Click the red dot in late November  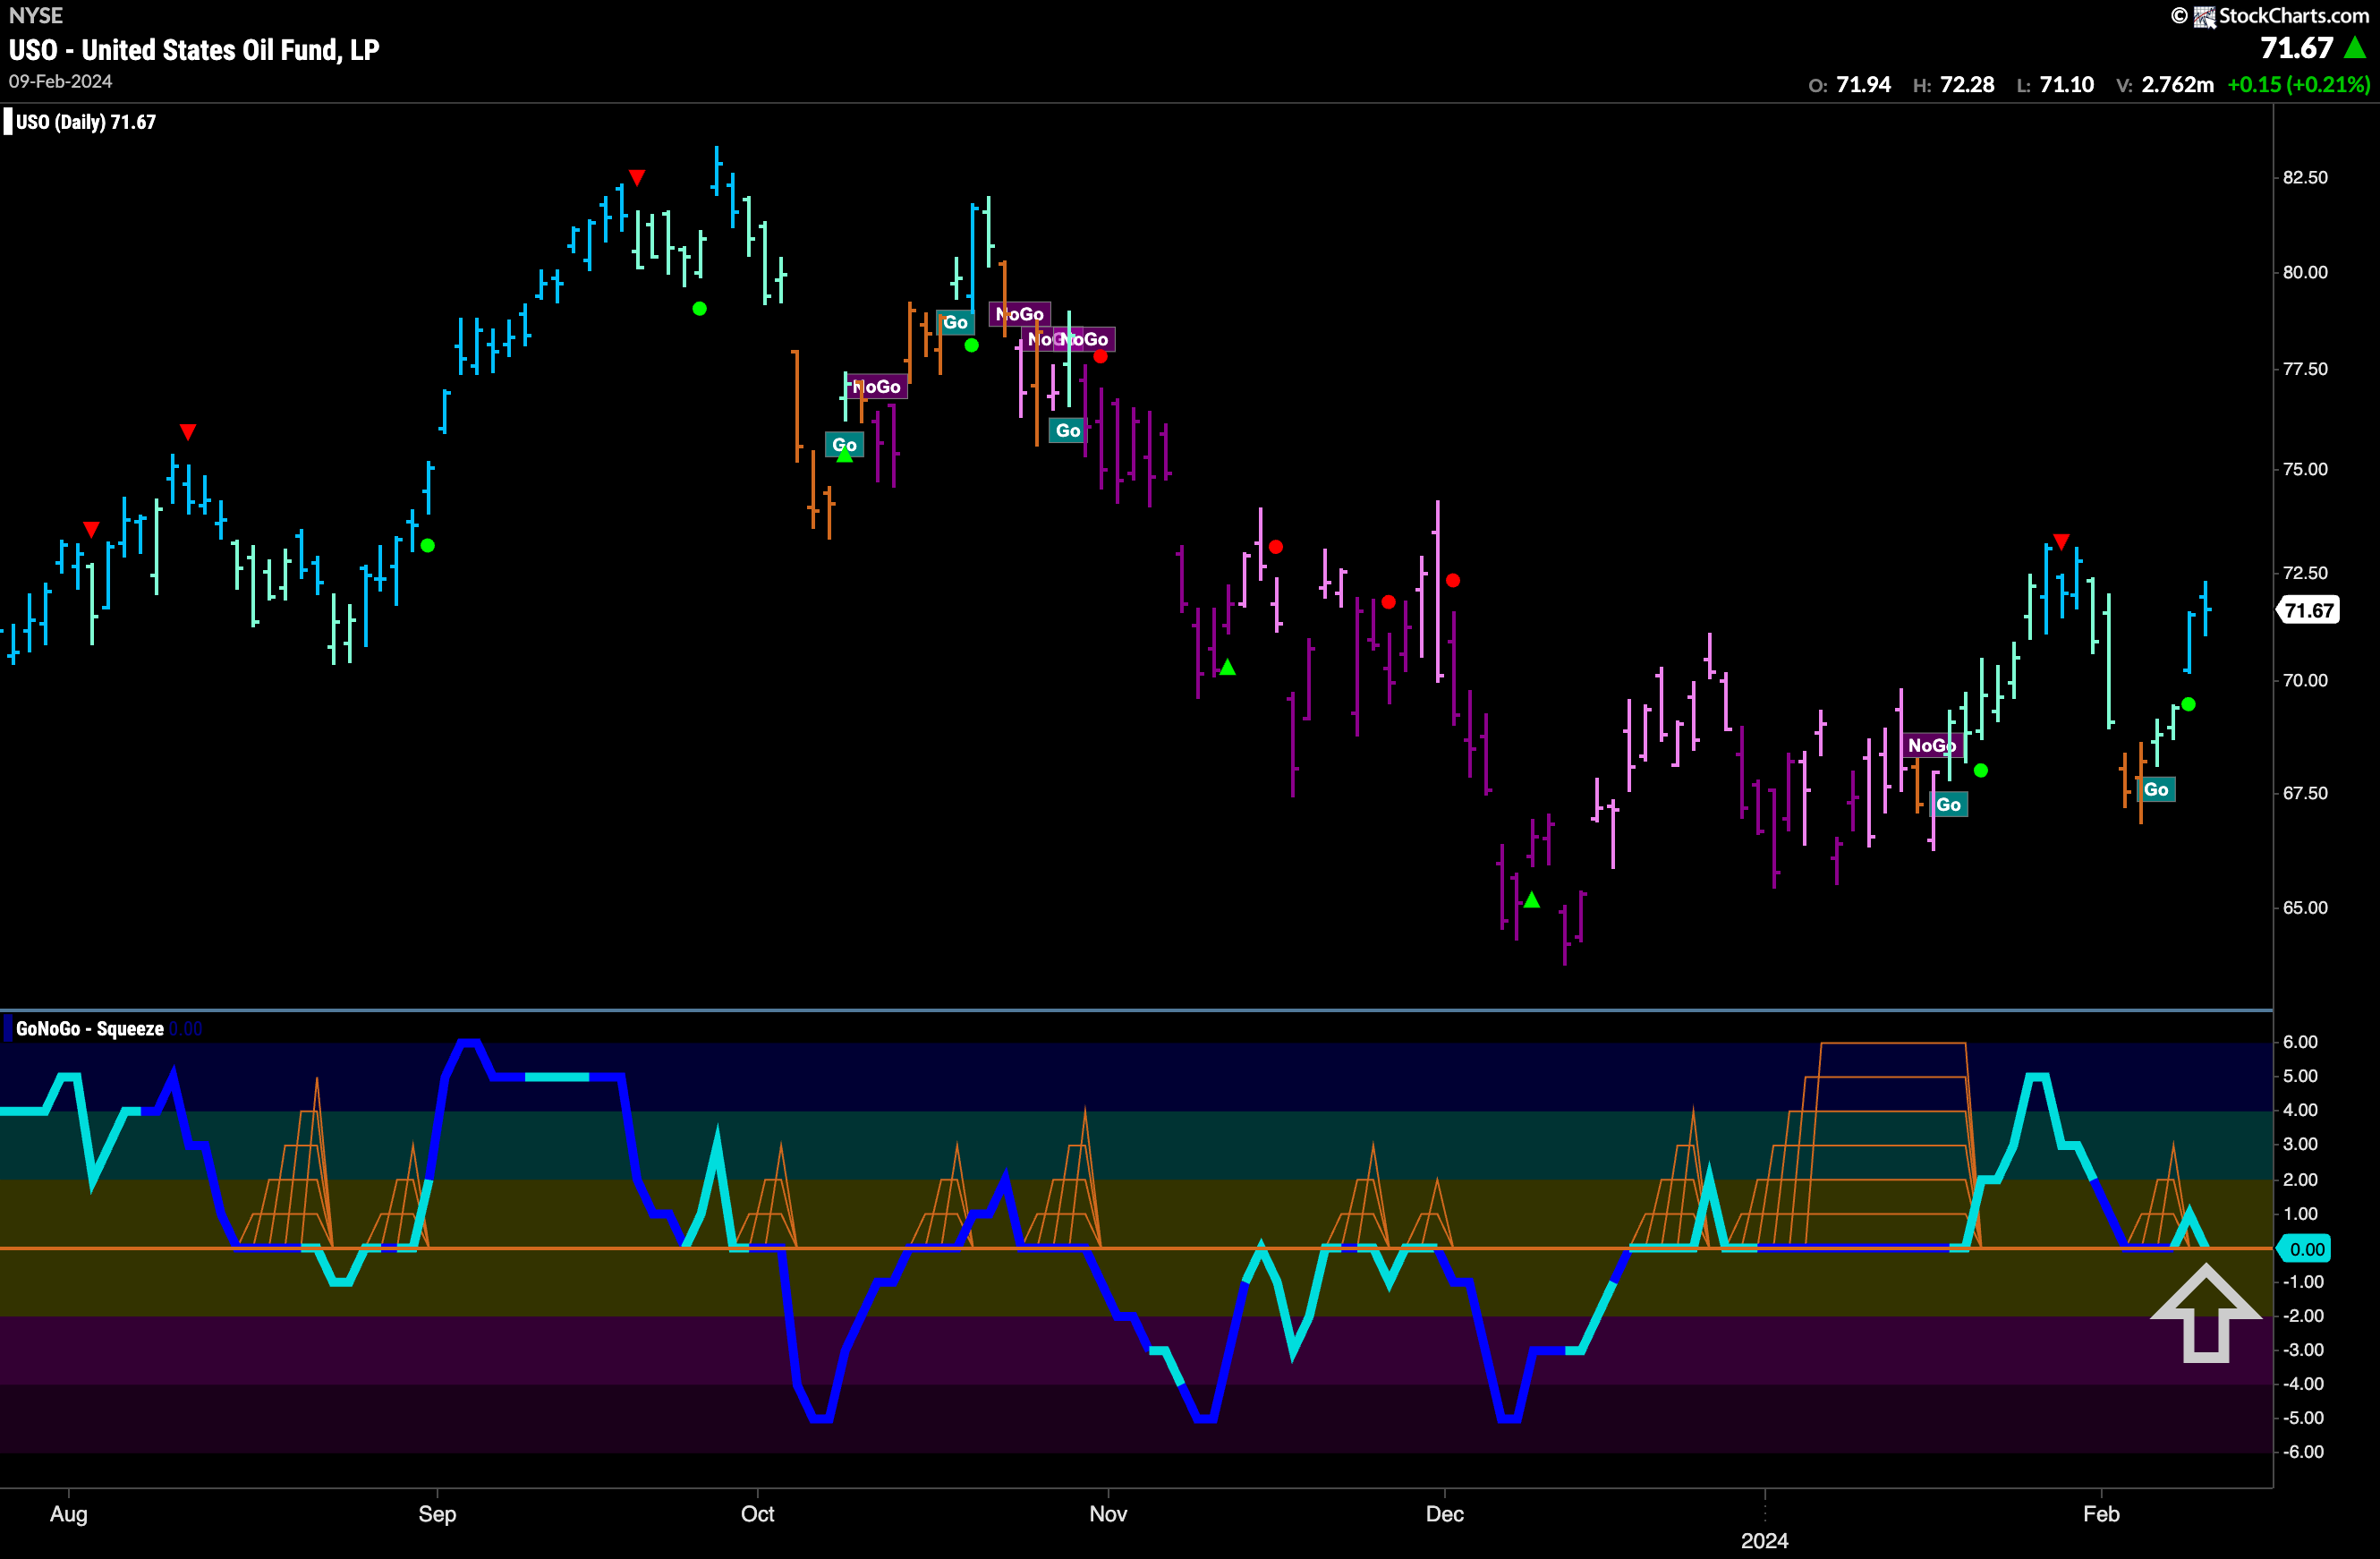(x=1388, y=601)
